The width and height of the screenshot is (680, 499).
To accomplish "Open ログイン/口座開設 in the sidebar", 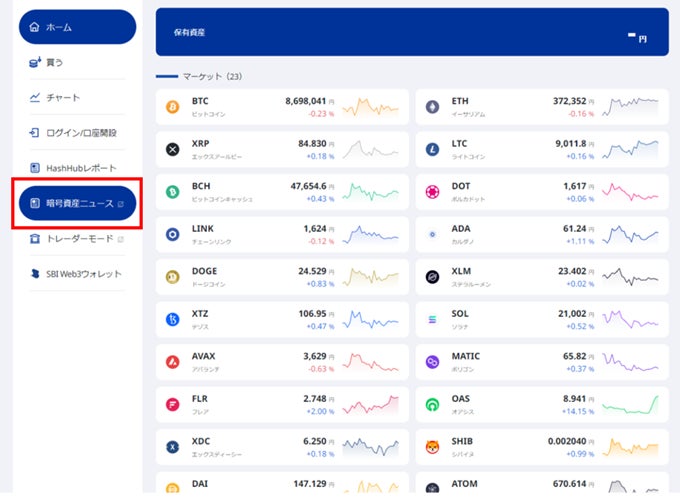I will point(77,132).
